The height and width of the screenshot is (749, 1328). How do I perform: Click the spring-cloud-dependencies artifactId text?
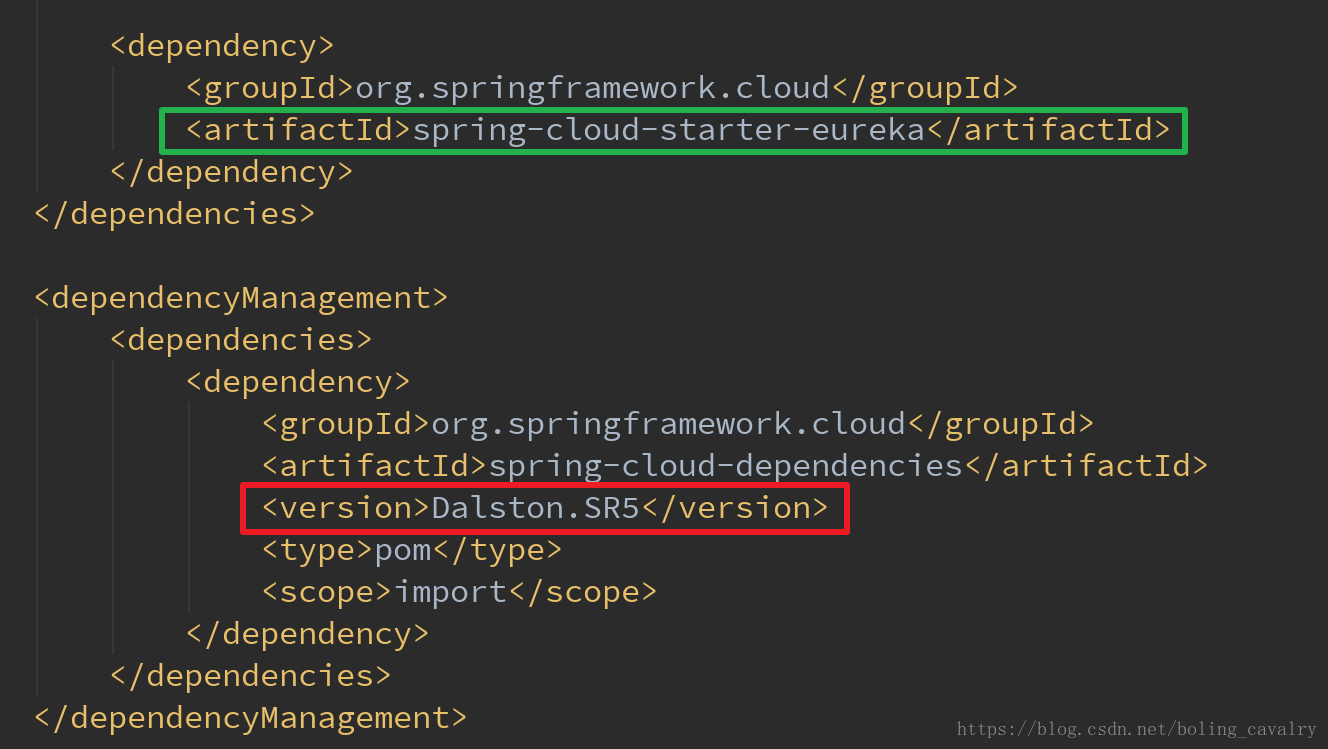724,466
